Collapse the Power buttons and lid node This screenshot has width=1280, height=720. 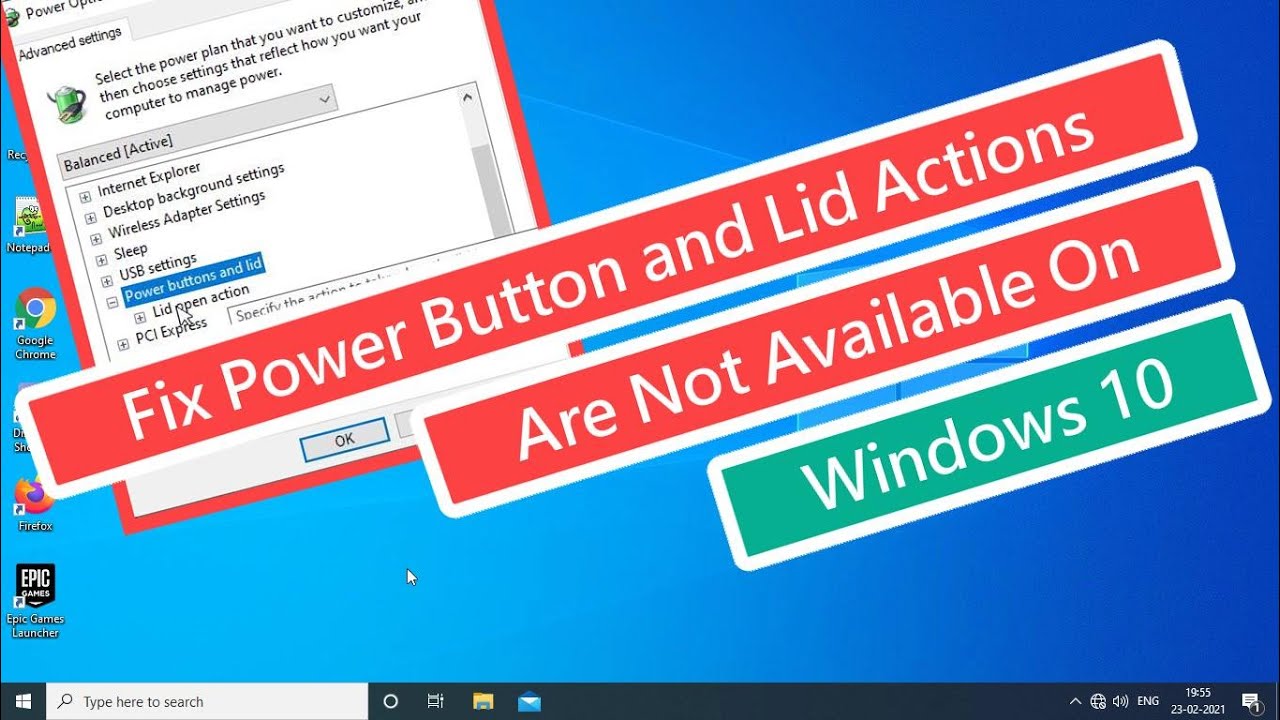tap(112, 302)
